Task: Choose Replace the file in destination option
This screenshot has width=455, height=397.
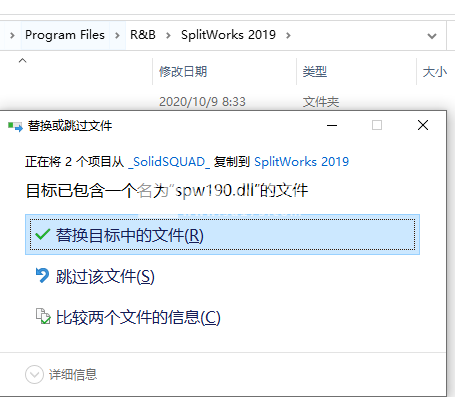Action: 222,235
